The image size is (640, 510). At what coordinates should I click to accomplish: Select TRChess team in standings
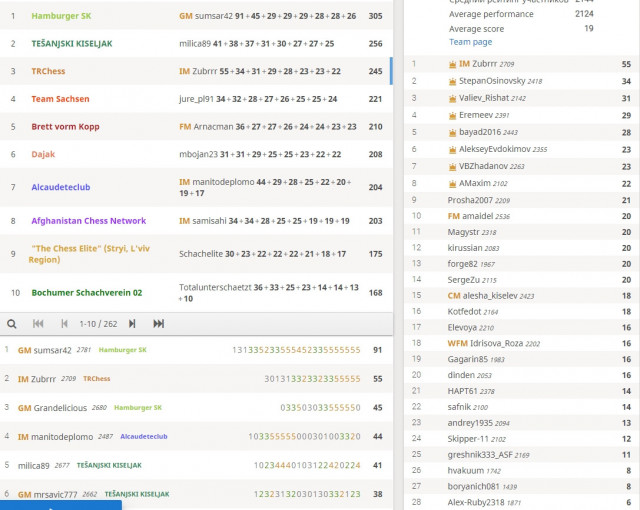[48, 71]
